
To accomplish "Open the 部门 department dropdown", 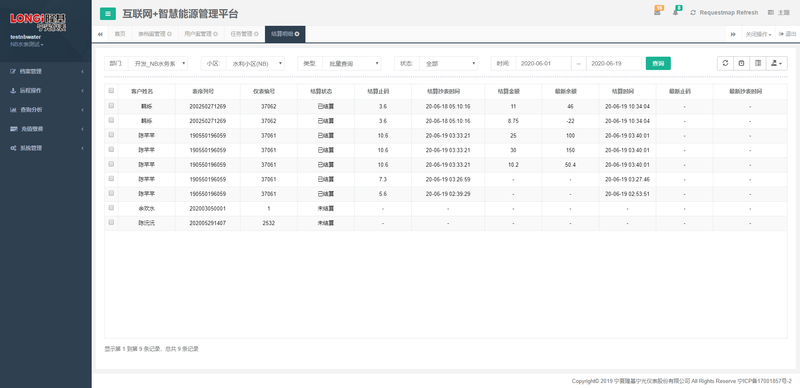I will [x=158, y=64].
